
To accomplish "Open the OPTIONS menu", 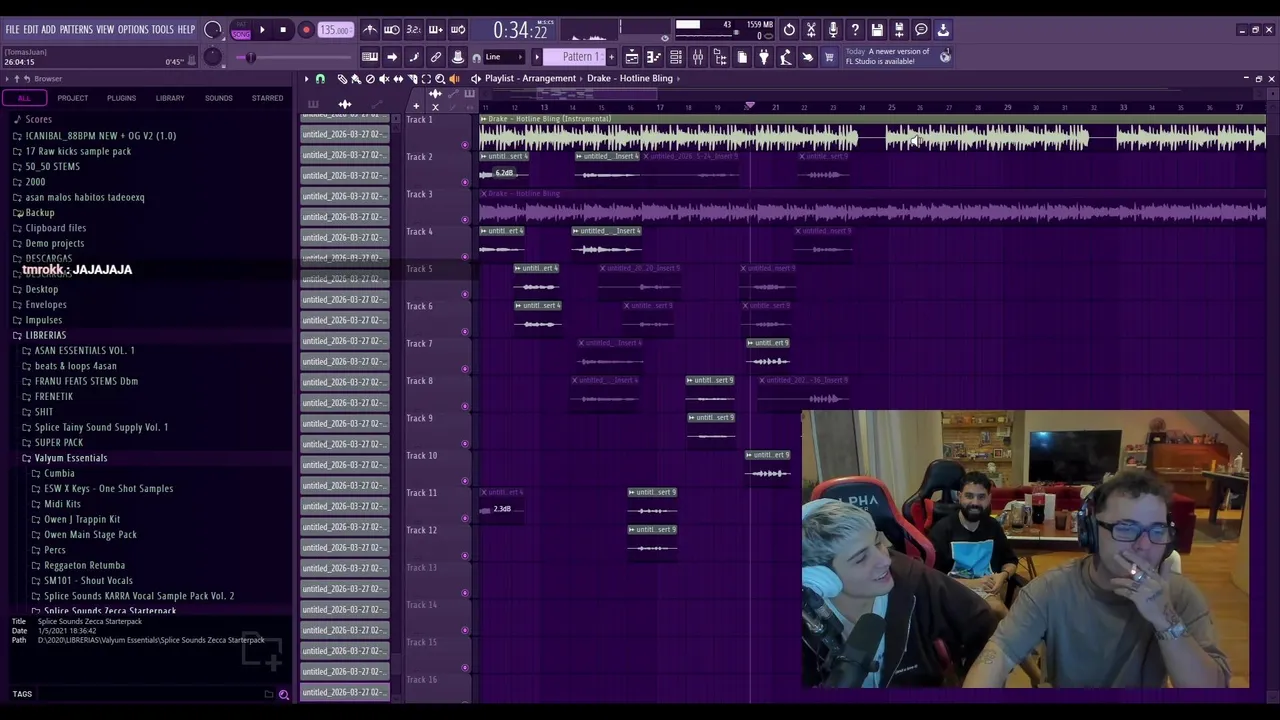I will pyautogui.click(x=133, y=30).
